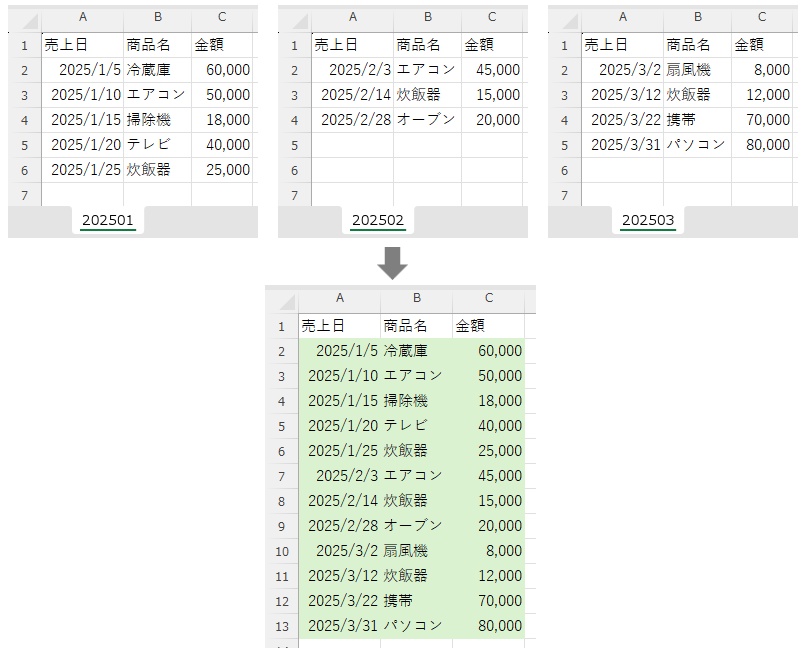Viewport: 810px width, 670px height.
Task: Click the 携帯 cell in the combined sheet
Action: (x=415, y=601)
